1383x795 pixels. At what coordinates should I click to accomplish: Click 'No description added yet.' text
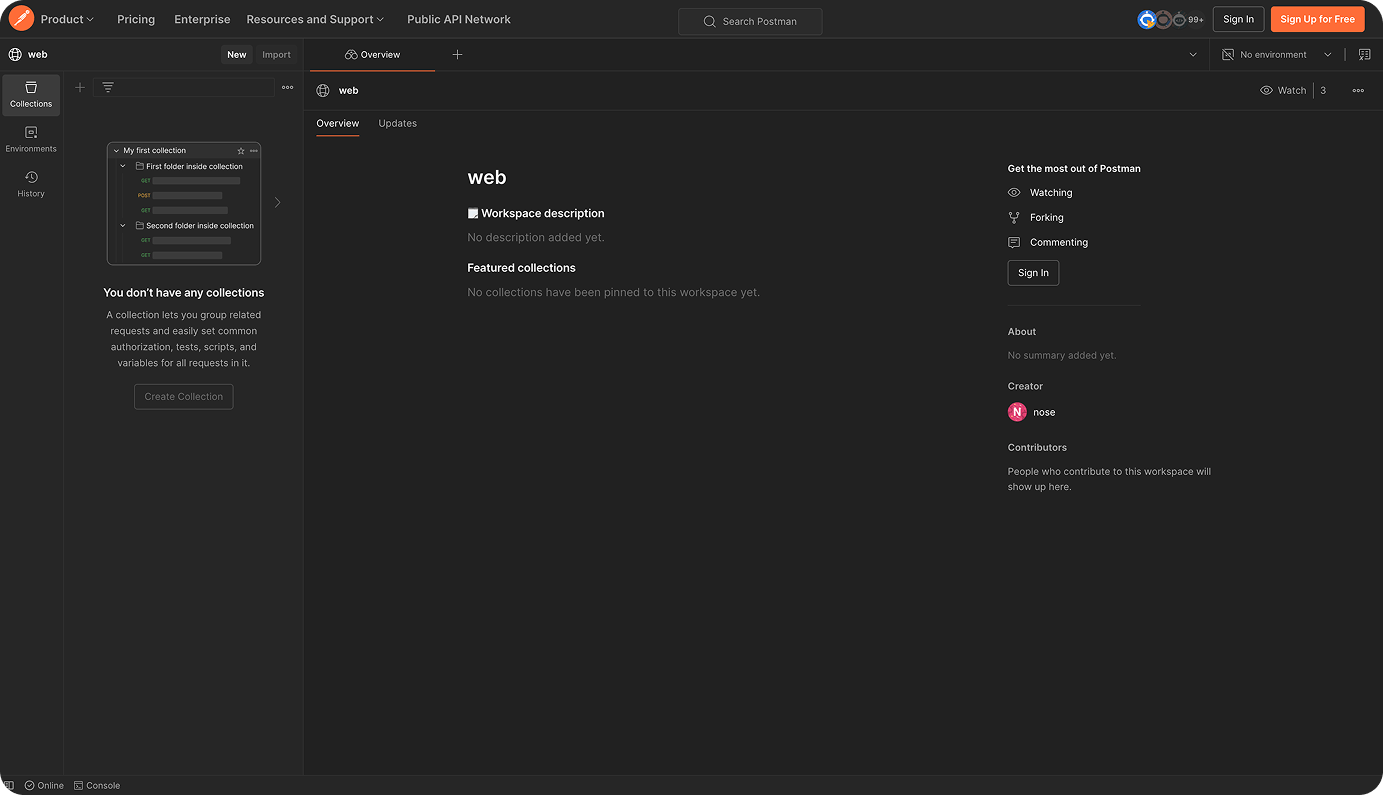pos(536,237)
